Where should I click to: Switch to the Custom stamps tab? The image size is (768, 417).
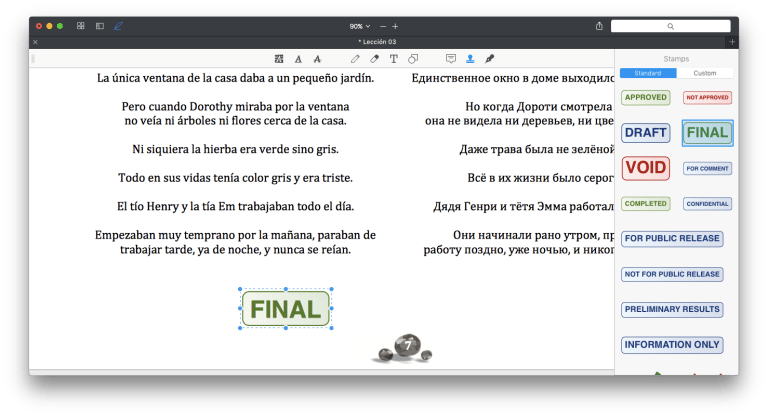[705, 73]
